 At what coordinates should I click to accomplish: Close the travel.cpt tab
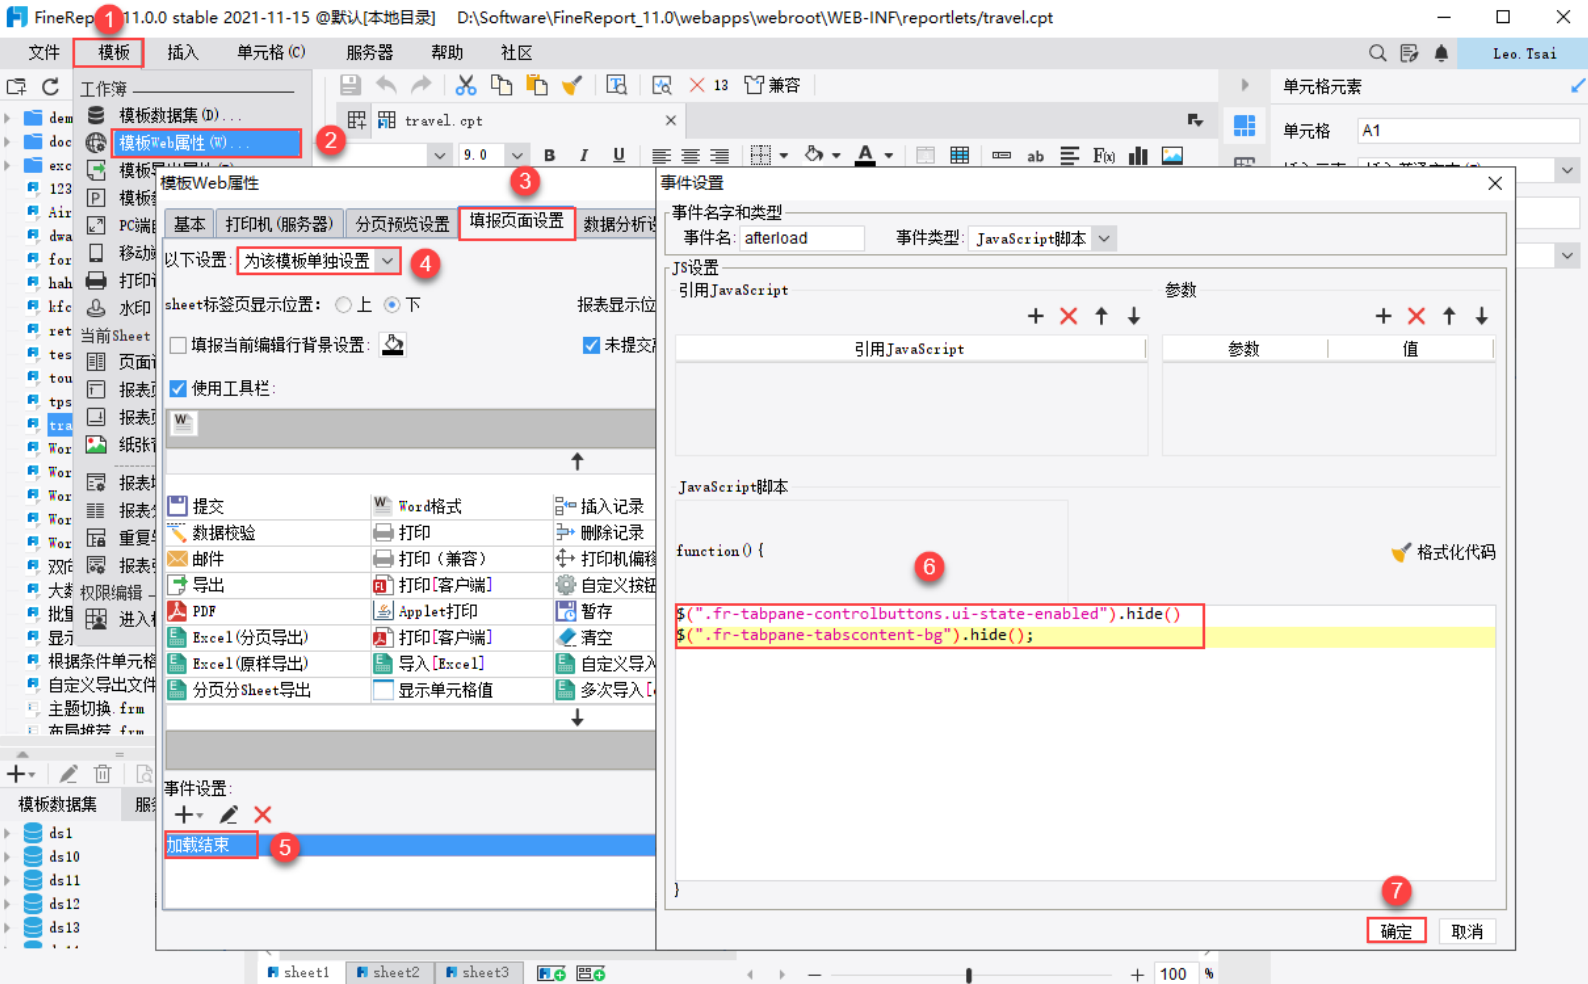pos(670,120)
